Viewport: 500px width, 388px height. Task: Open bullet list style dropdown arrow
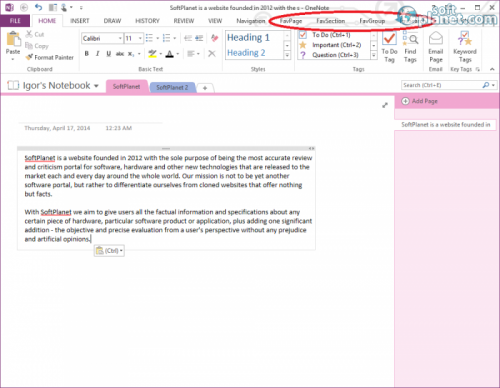157,38
